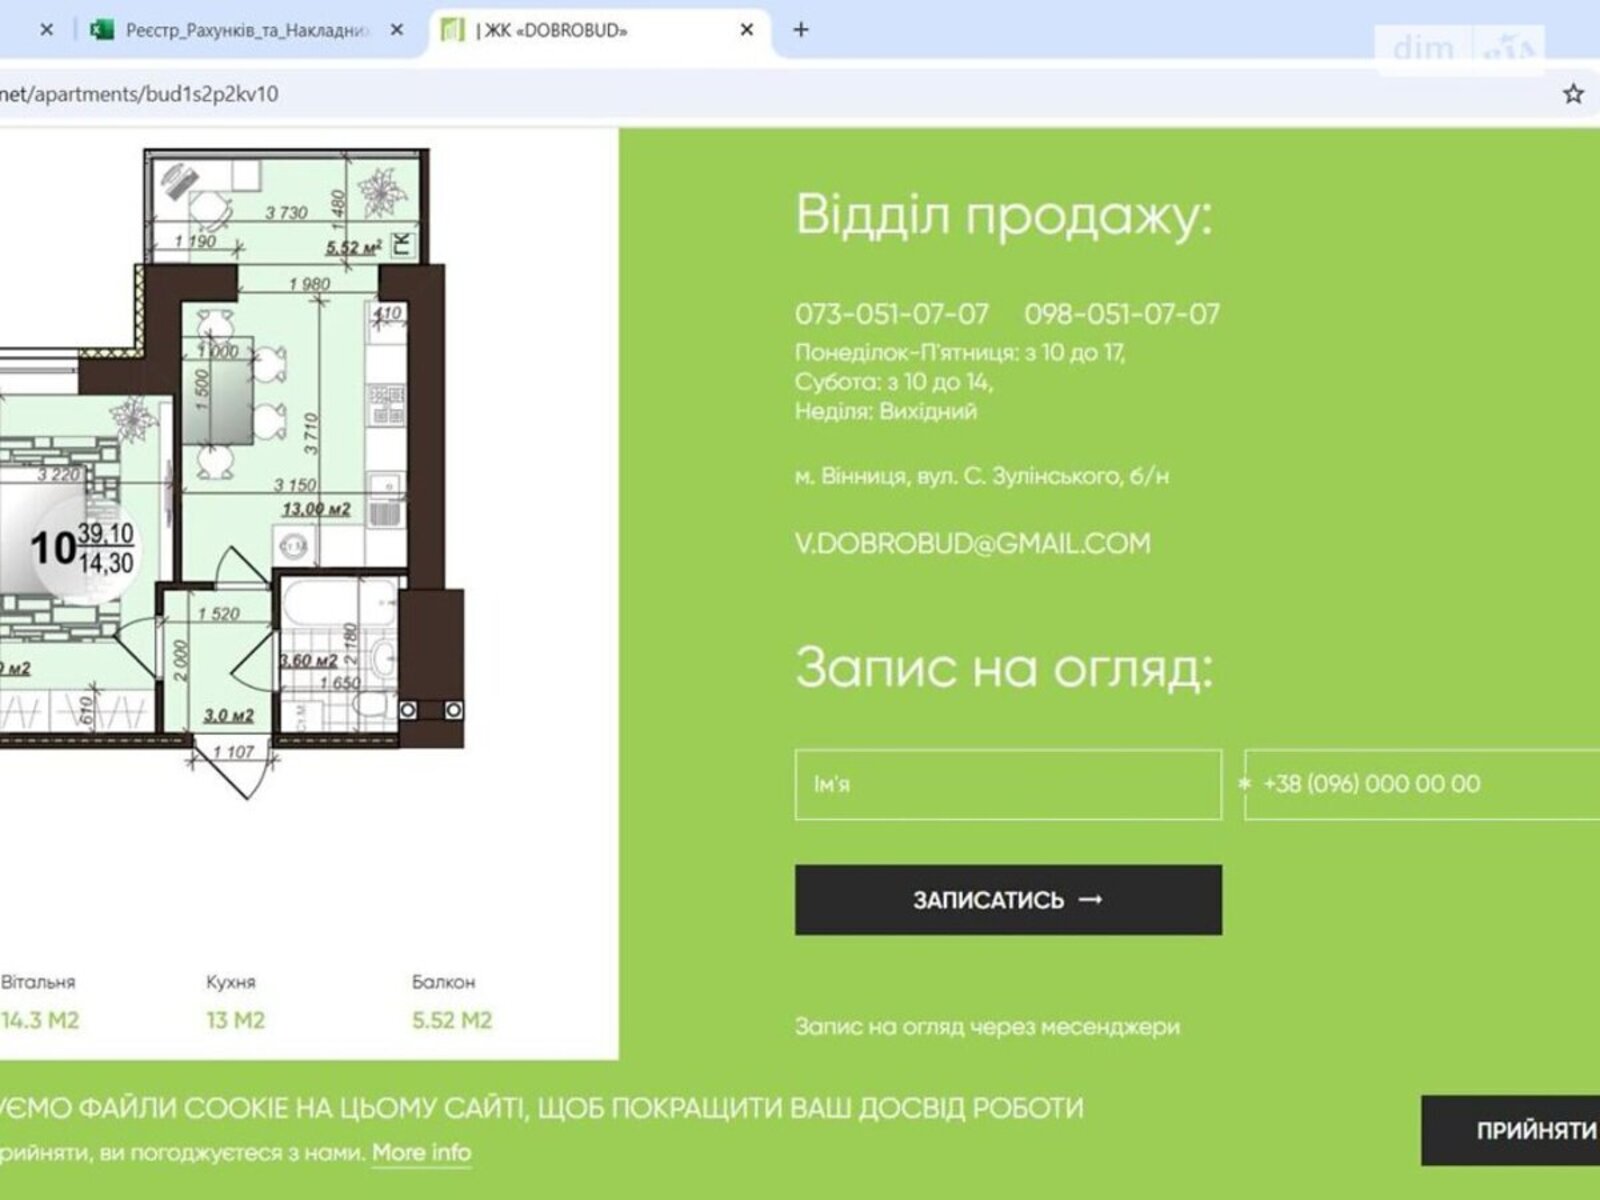Screen dimensions: 1600x1200
Task: Click the 098-051-07-07 phone number
Action: pos(1121,314)
